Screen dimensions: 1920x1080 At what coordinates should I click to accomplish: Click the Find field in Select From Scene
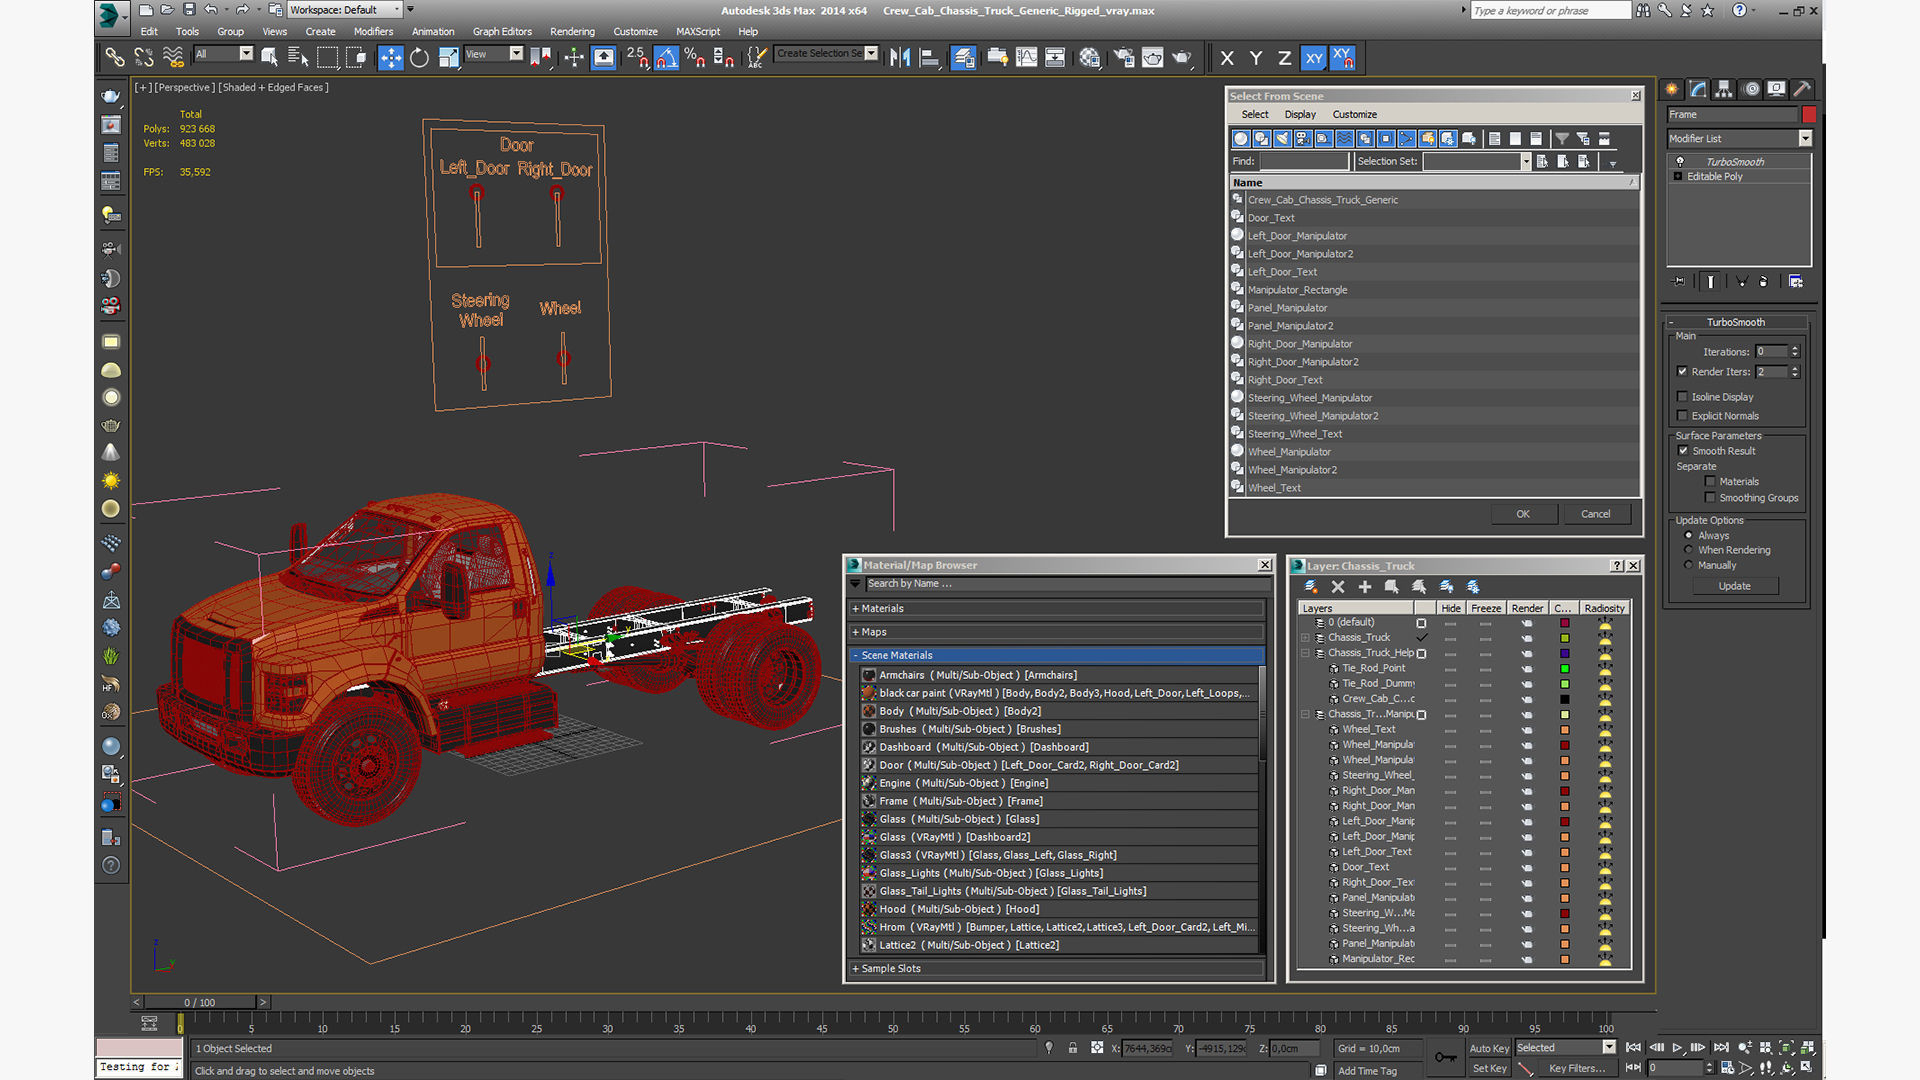[1303, 162]
